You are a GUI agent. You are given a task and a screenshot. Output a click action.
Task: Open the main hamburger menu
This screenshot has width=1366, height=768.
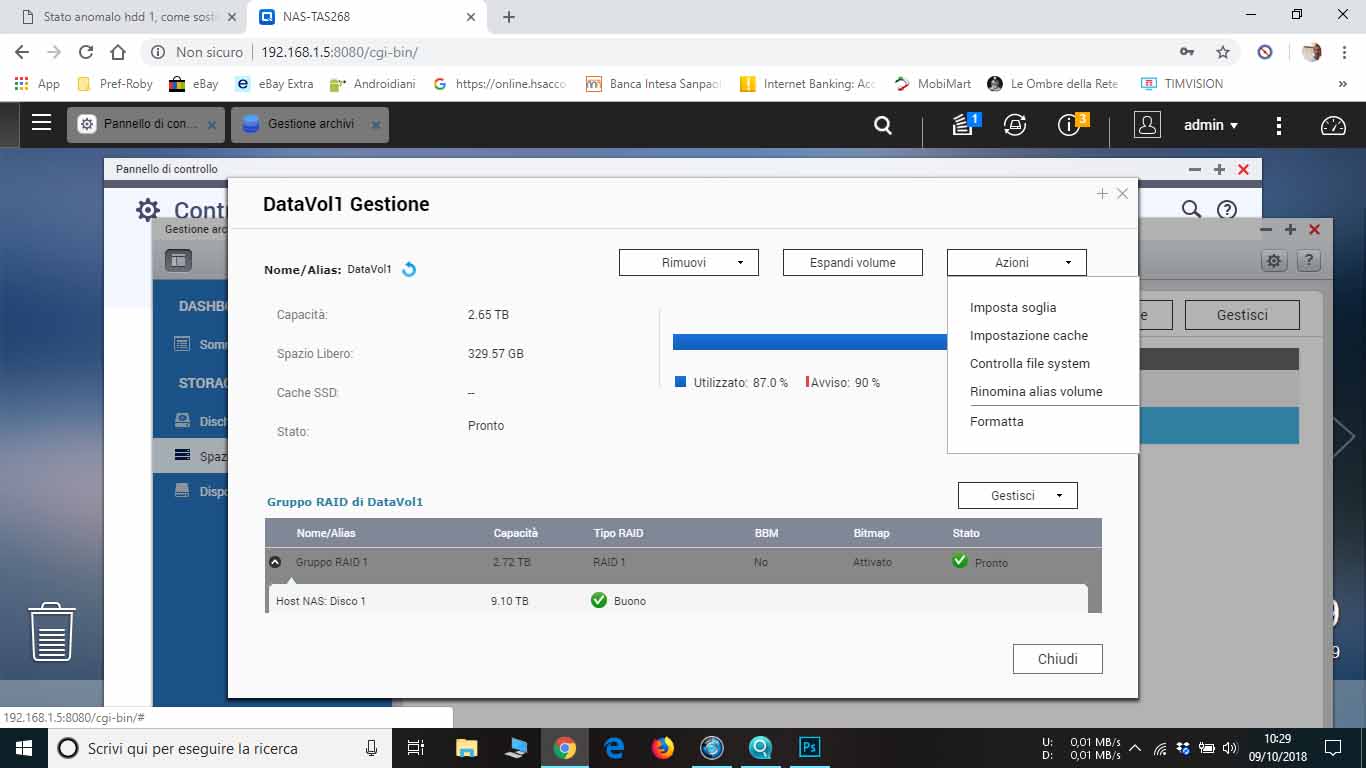(x=41, y=123)
